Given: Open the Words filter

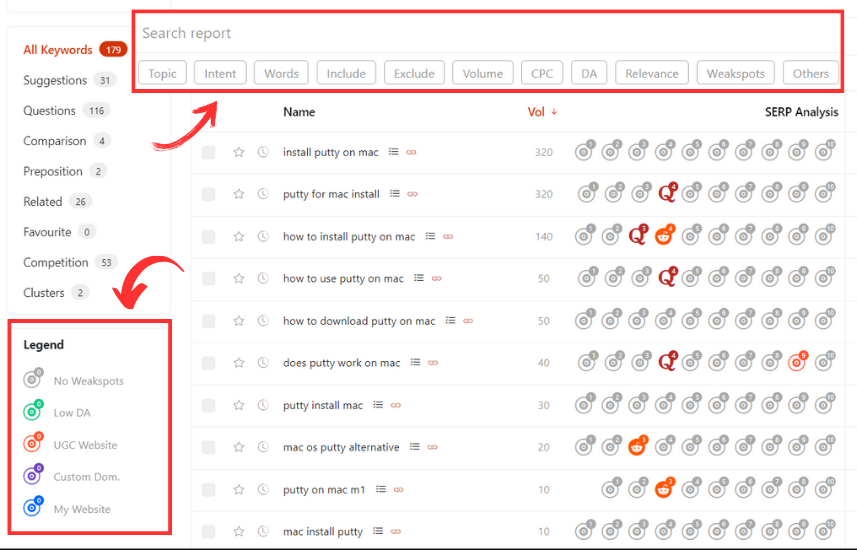Looking at the screenshot, I should pos(281,73).
